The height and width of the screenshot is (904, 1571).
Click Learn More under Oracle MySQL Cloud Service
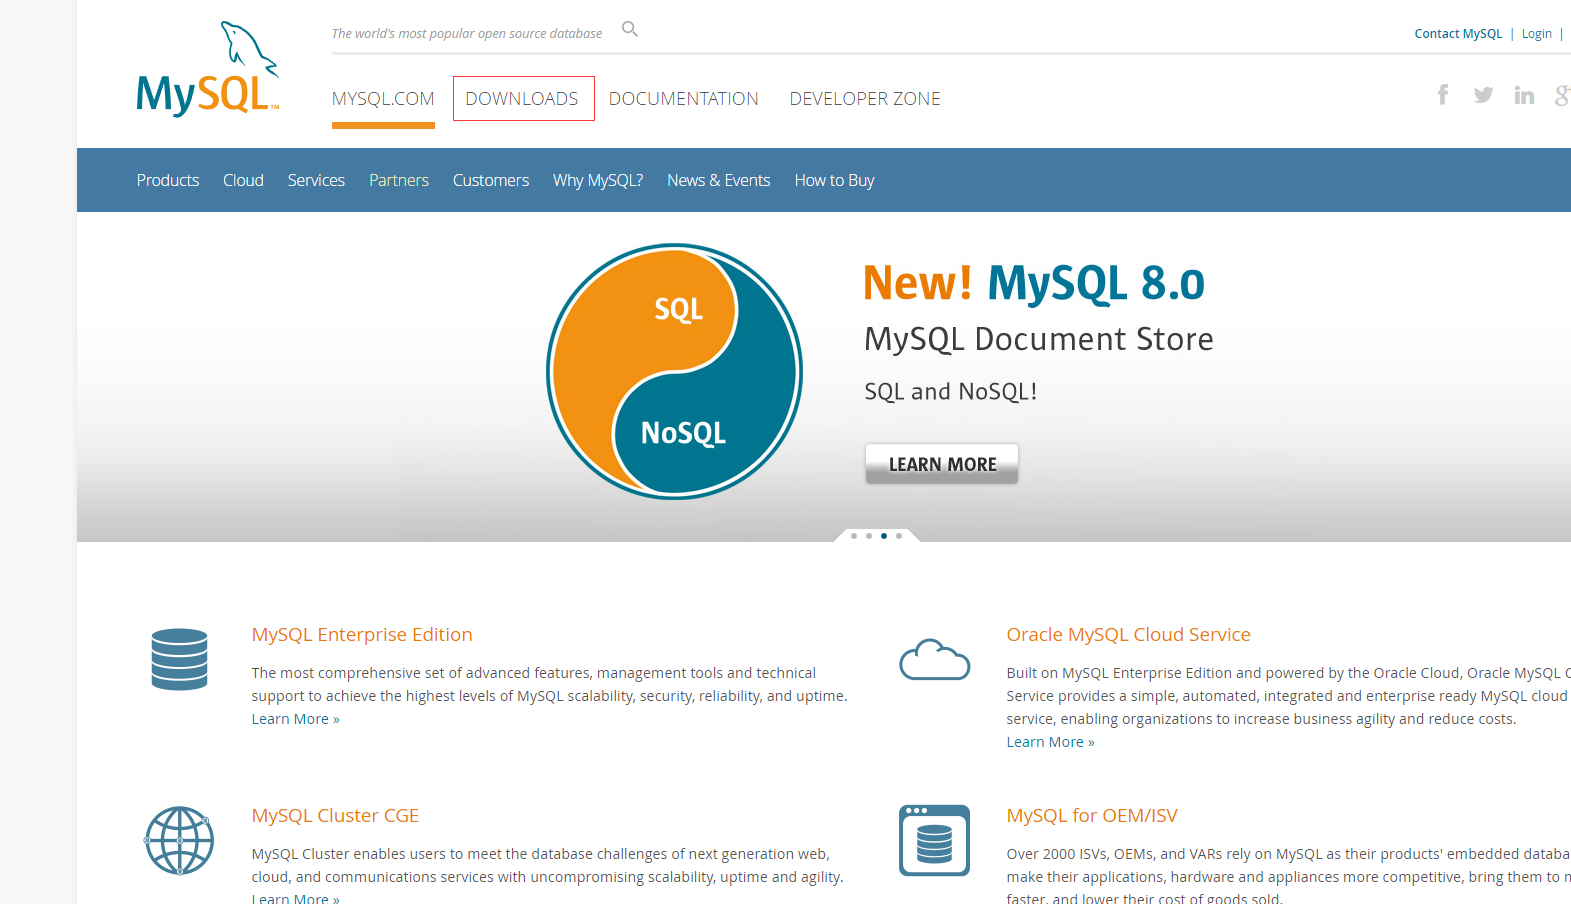1051,742
